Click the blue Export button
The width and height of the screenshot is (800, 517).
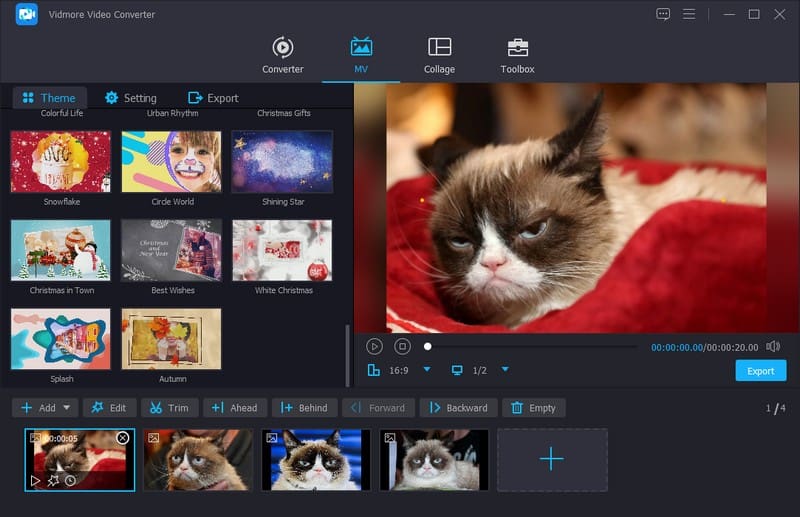[760, 371]
